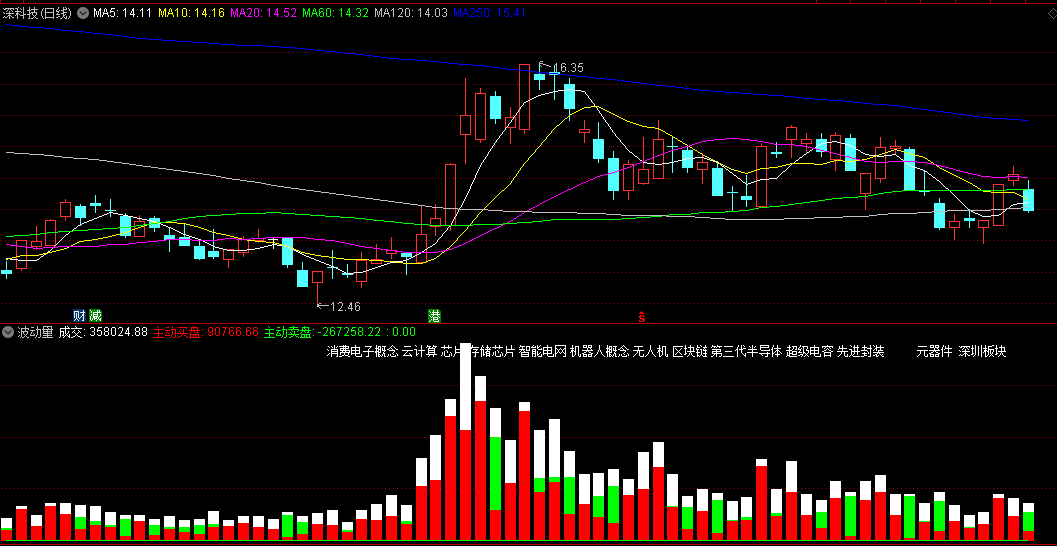The width and height of the screenshot is (1057, 546).
Task: Click the 深科技(日线) chart title
Action: click(37, 13)
